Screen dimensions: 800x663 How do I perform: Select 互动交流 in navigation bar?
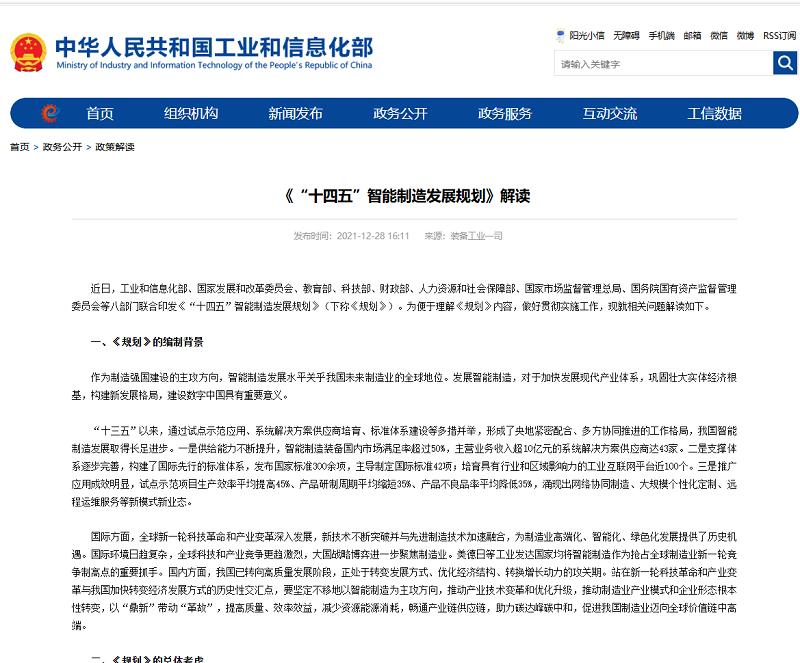[610, 113]
